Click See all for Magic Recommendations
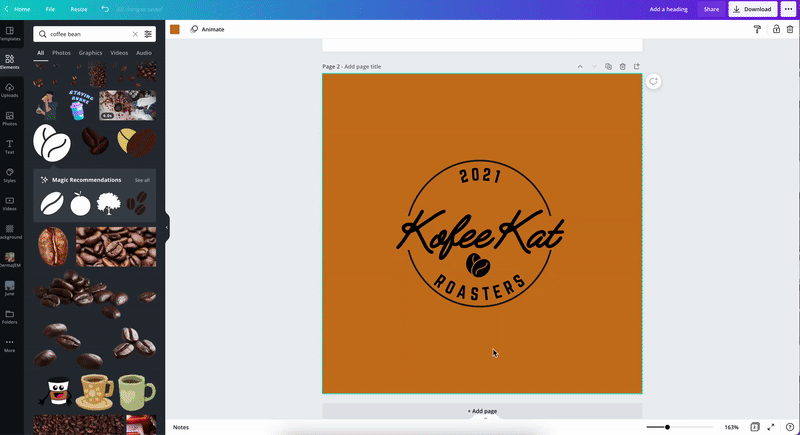 point(142,180)
